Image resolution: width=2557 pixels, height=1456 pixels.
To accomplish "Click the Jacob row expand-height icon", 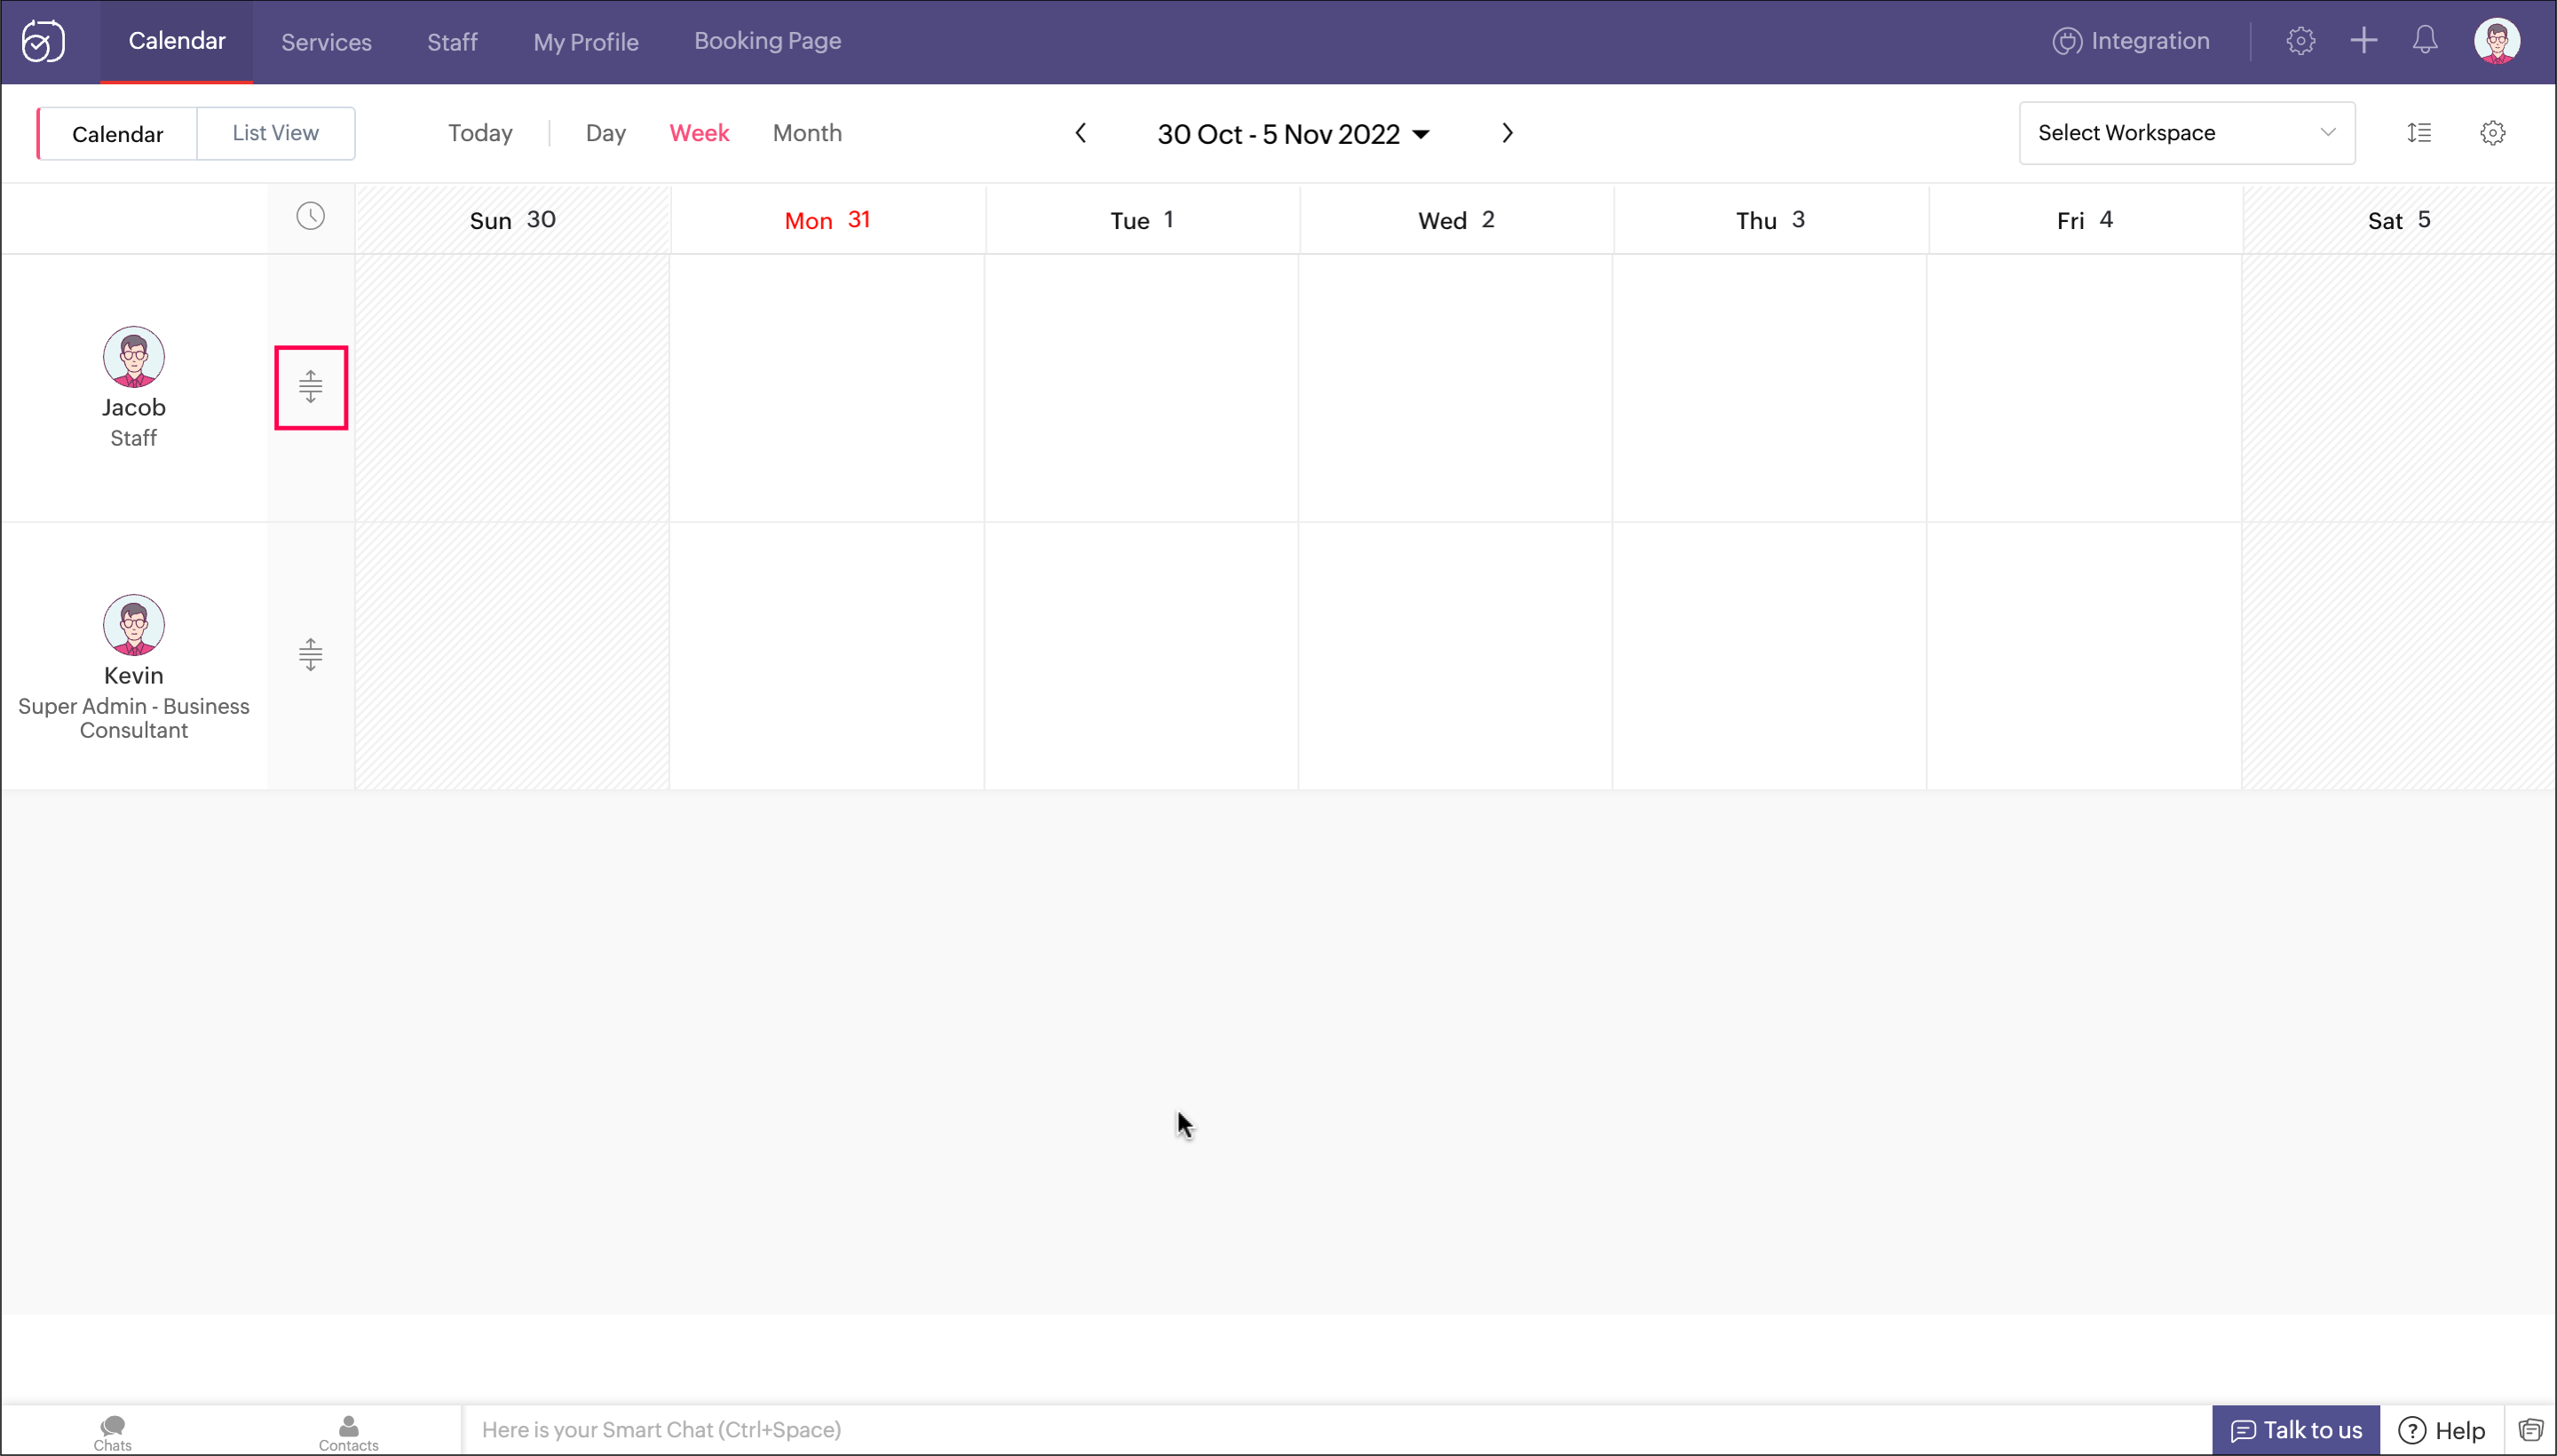I will coord(310,387).
